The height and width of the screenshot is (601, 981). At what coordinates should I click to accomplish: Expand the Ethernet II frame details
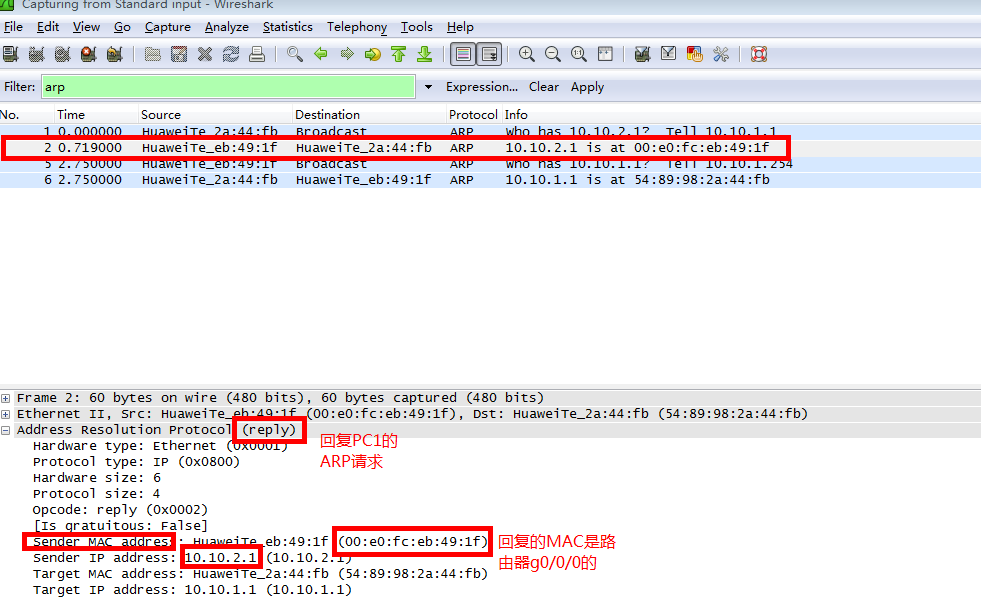pyautogui.click(x=8, y=413)
